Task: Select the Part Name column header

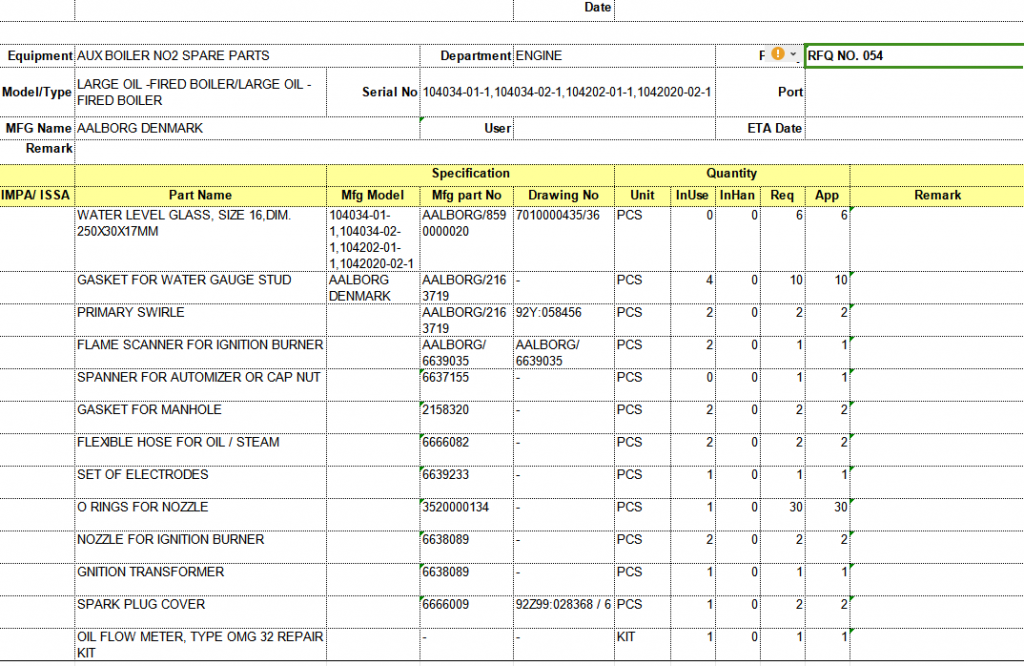Action: click(200, 195)
